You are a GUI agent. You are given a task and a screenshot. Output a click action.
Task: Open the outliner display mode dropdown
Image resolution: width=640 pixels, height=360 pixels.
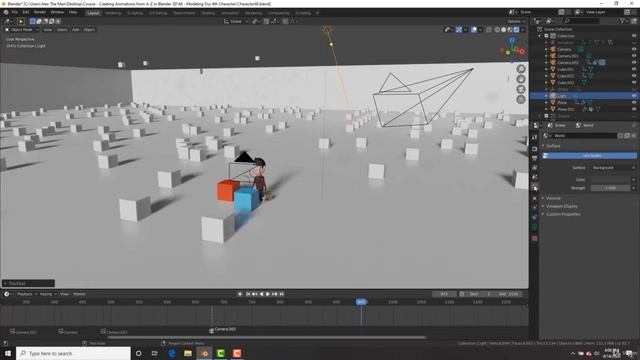coord(539,21)
